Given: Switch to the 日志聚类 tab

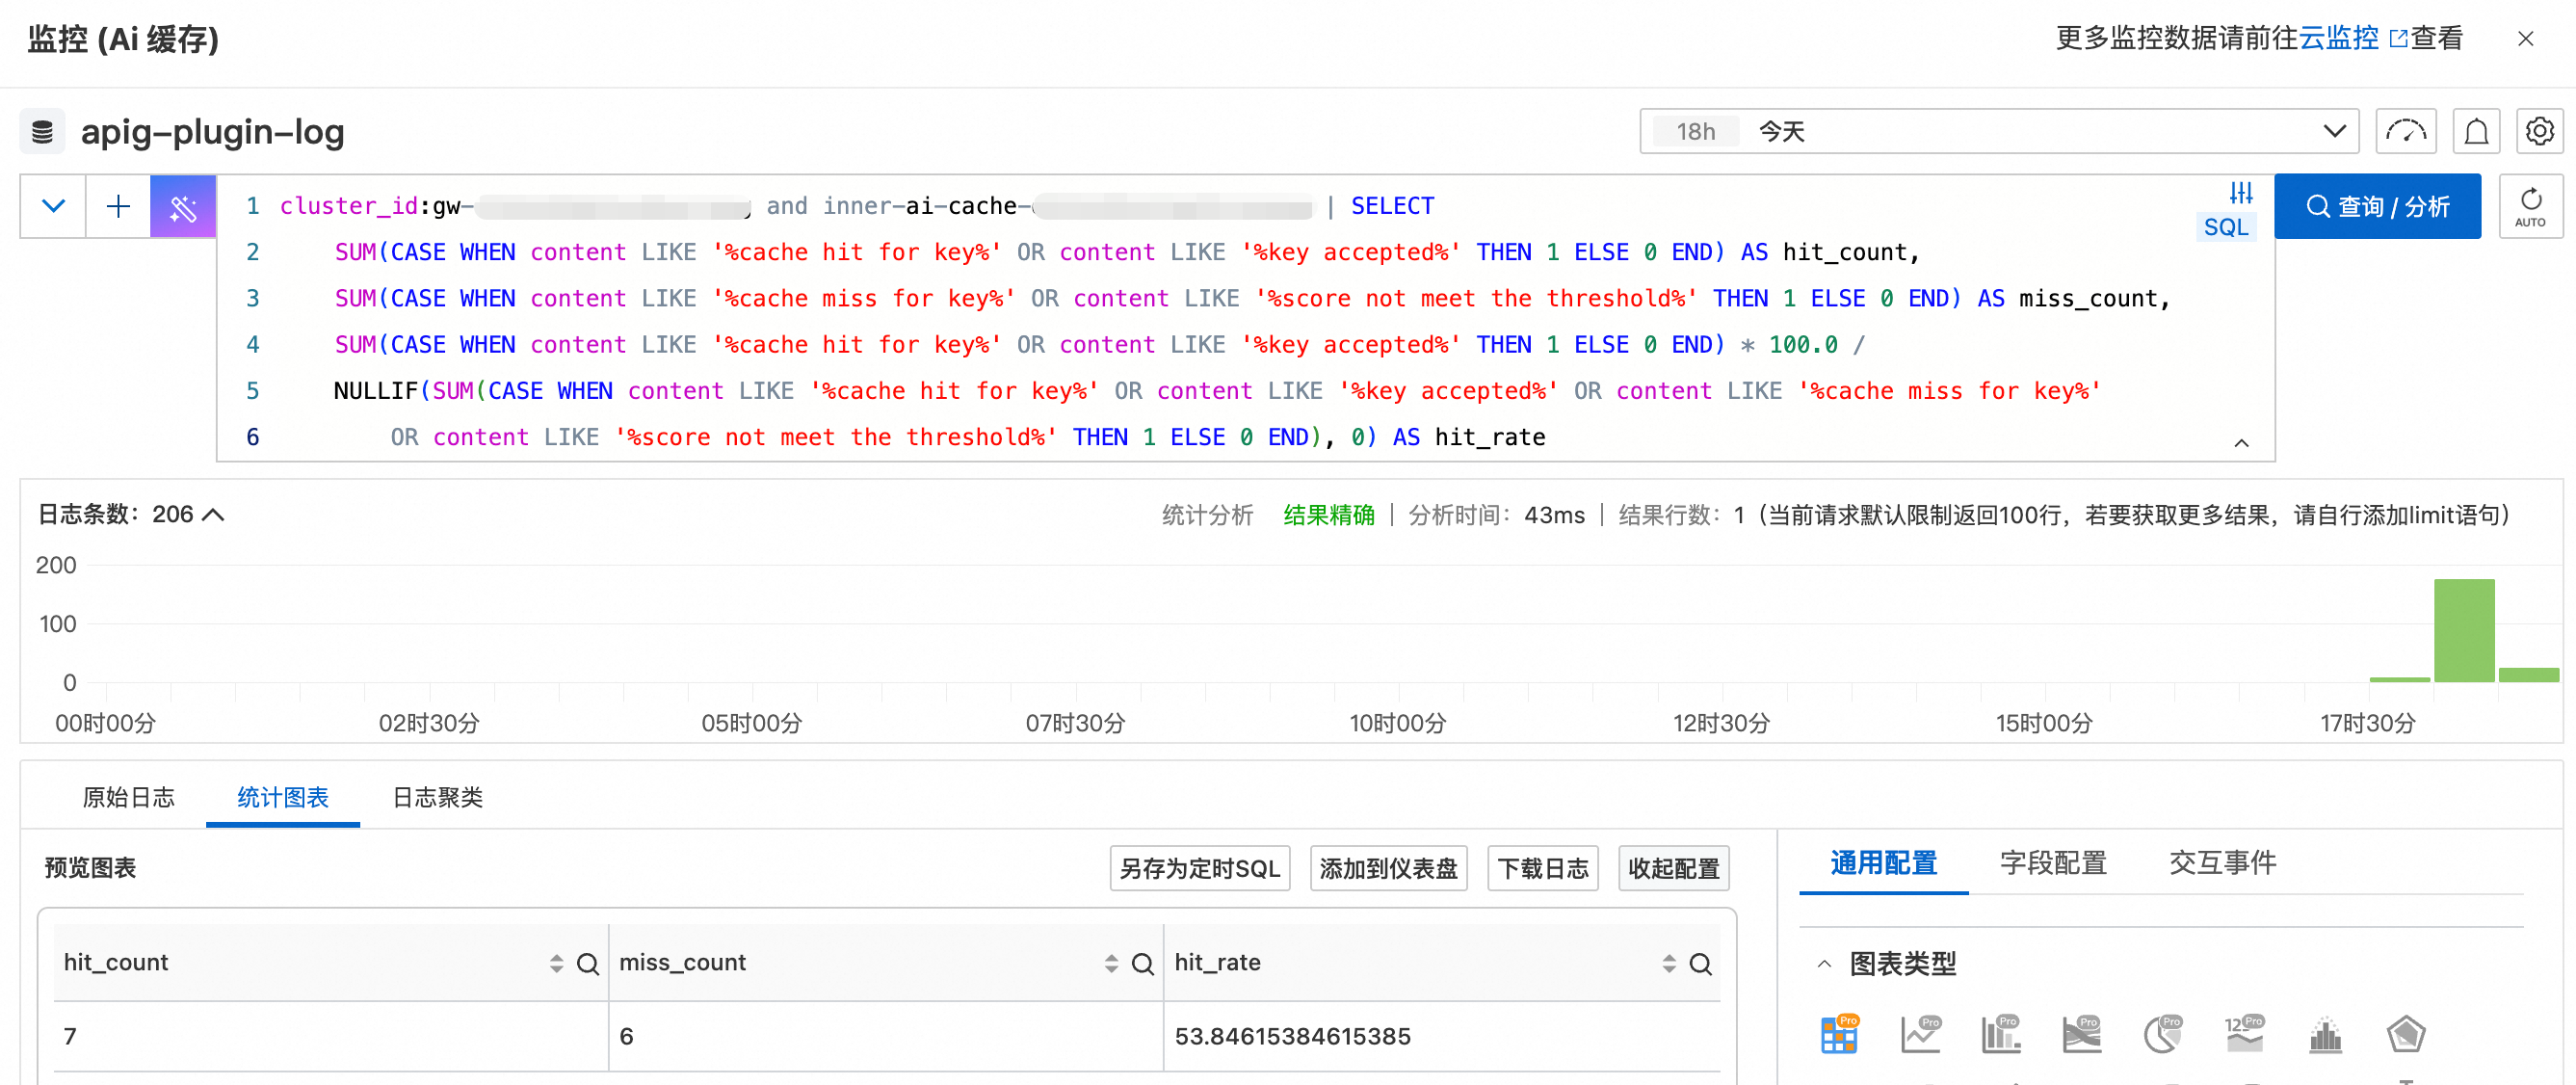Looking at the screenshot, I should tap(437, 798).
